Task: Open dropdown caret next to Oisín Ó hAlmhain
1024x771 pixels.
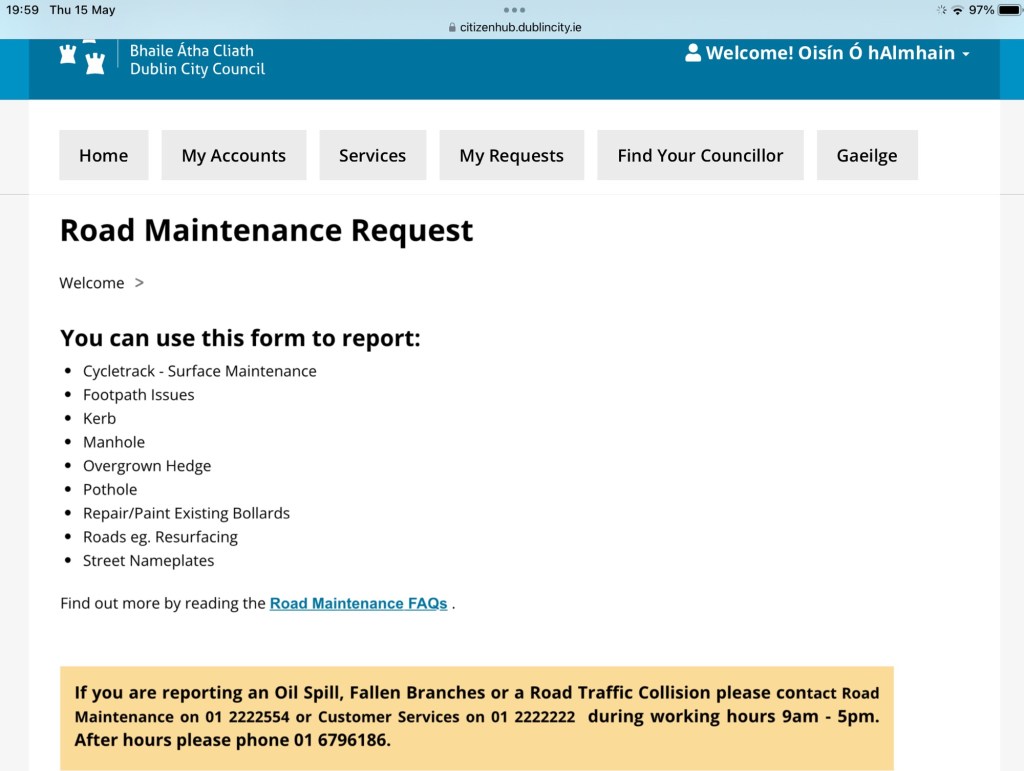Action: [x=966, y=54]
